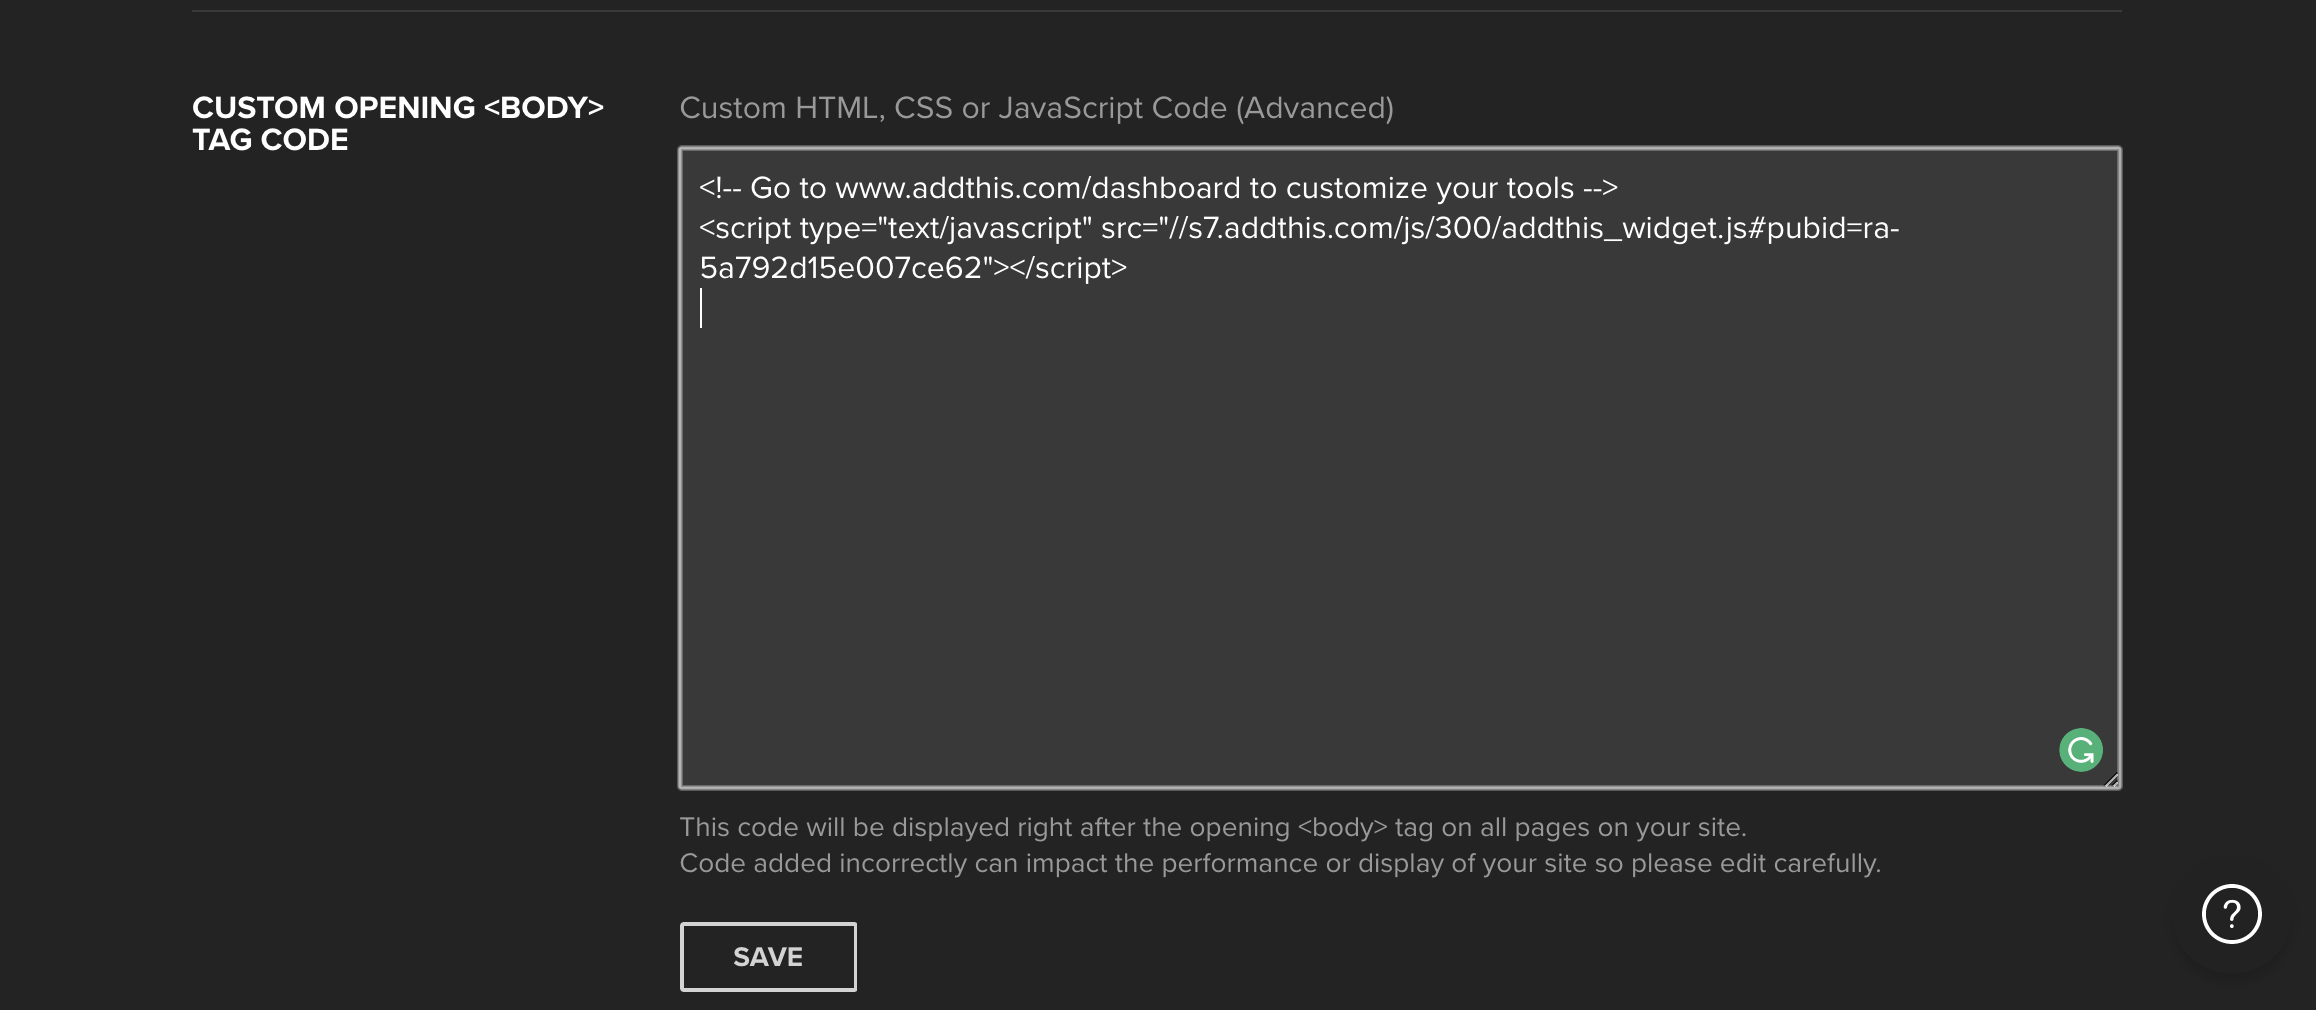Click the www.addthis.com/dashboard URL in the comment
Image resolution: width=2316 pixels, height=1010 pixels.
coord(1037,188)
